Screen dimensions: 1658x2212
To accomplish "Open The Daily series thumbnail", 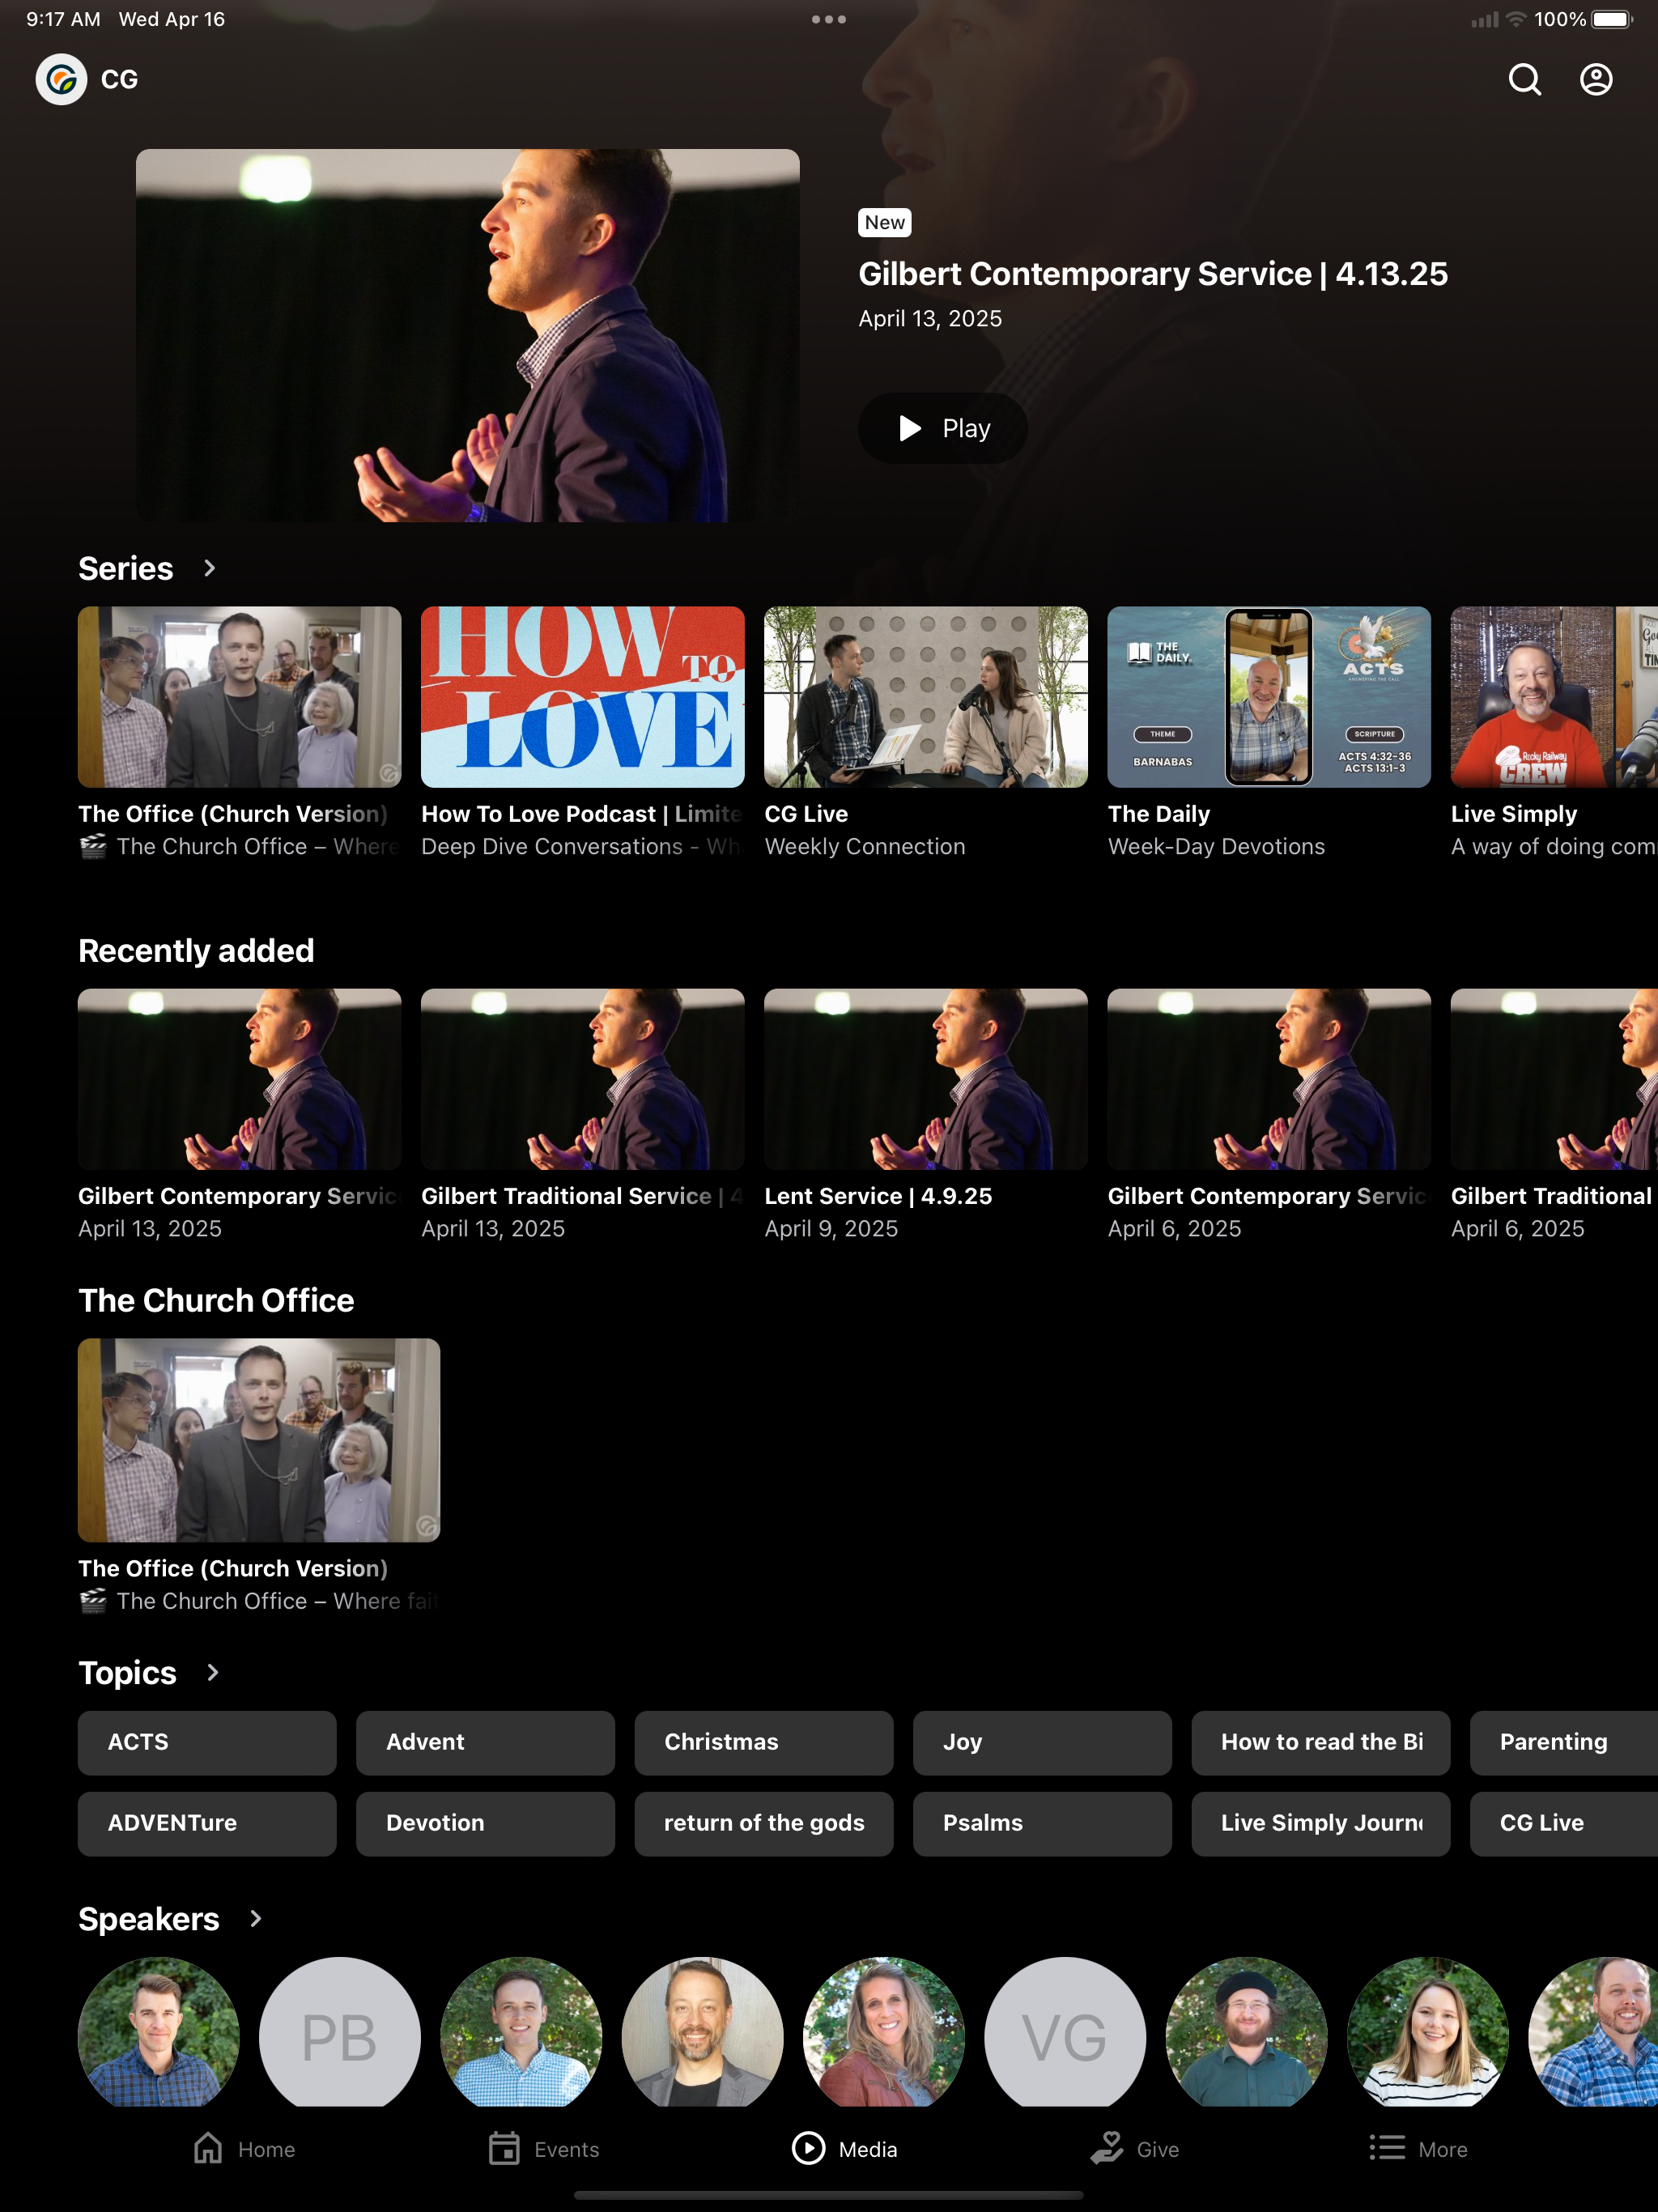I will pyautogui.click(x=1269, y=697).
